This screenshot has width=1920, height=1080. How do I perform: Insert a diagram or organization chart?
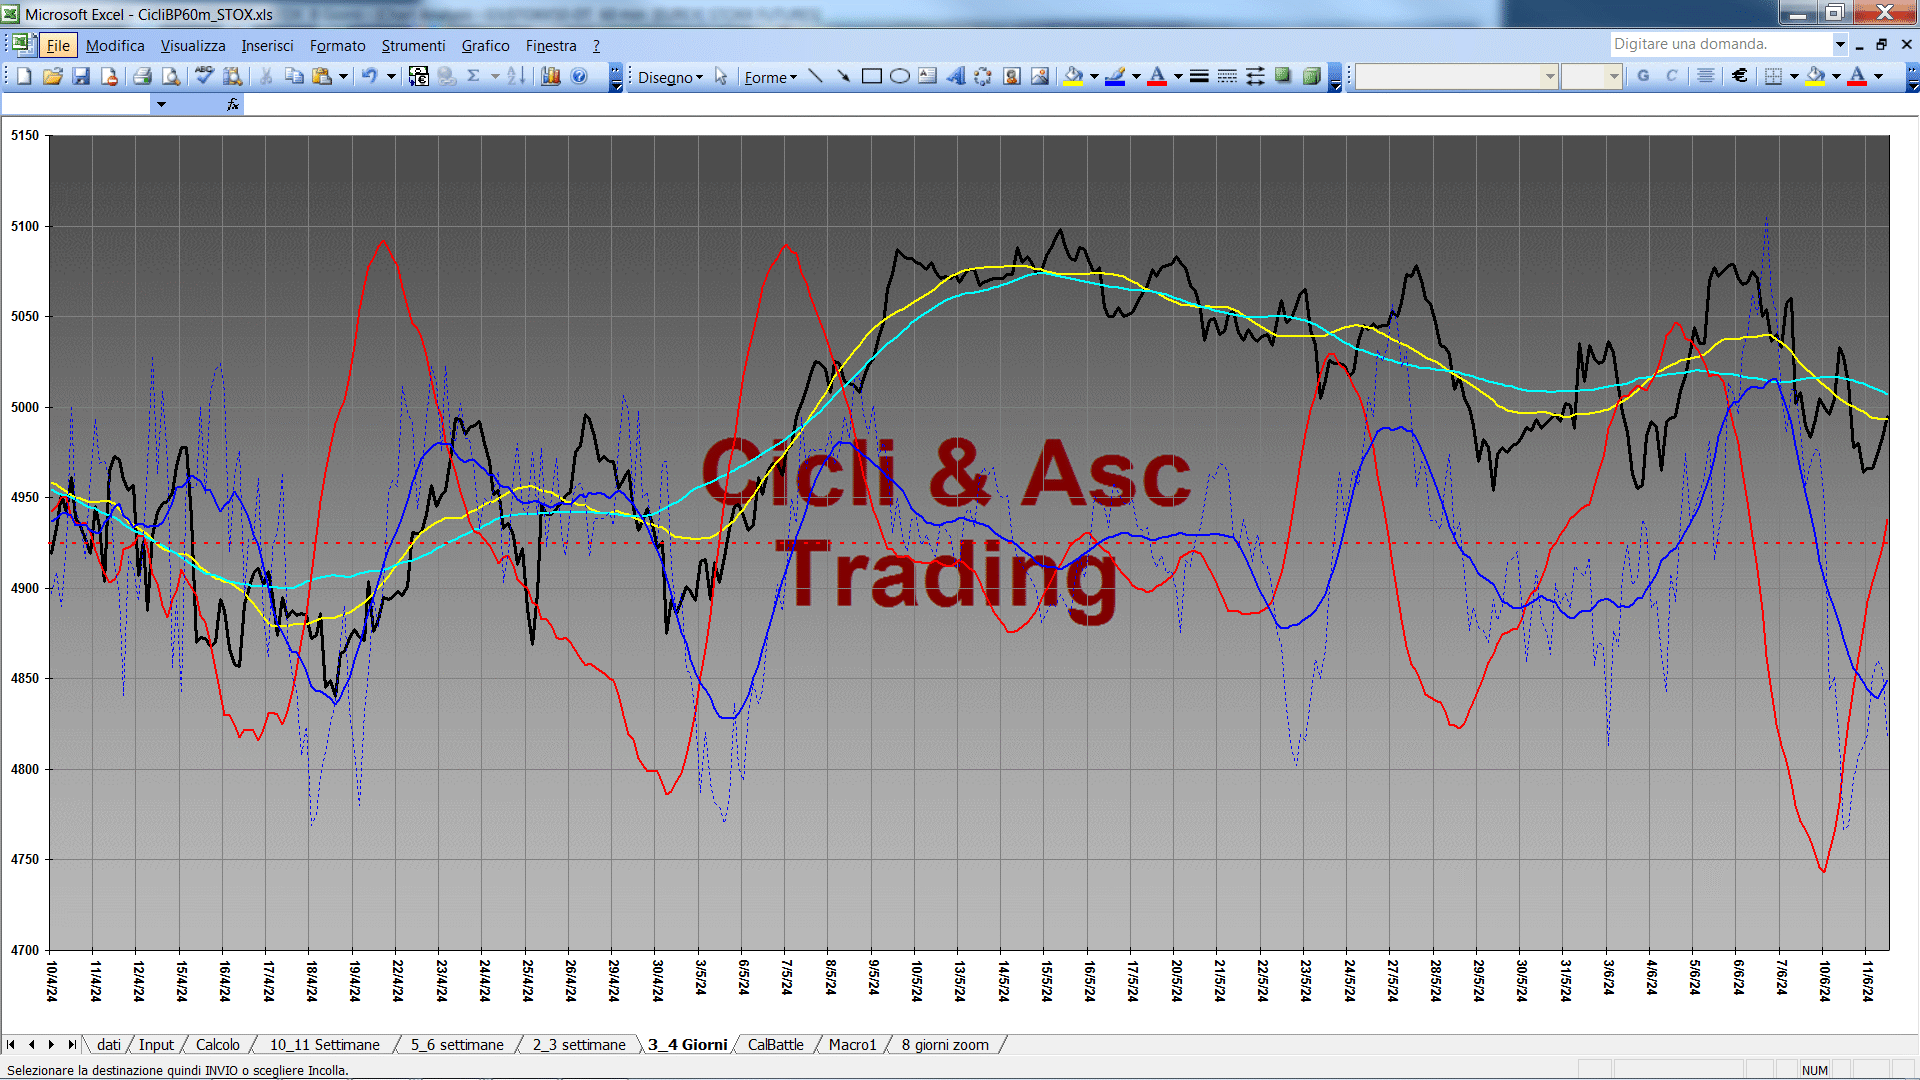[983, 76]
